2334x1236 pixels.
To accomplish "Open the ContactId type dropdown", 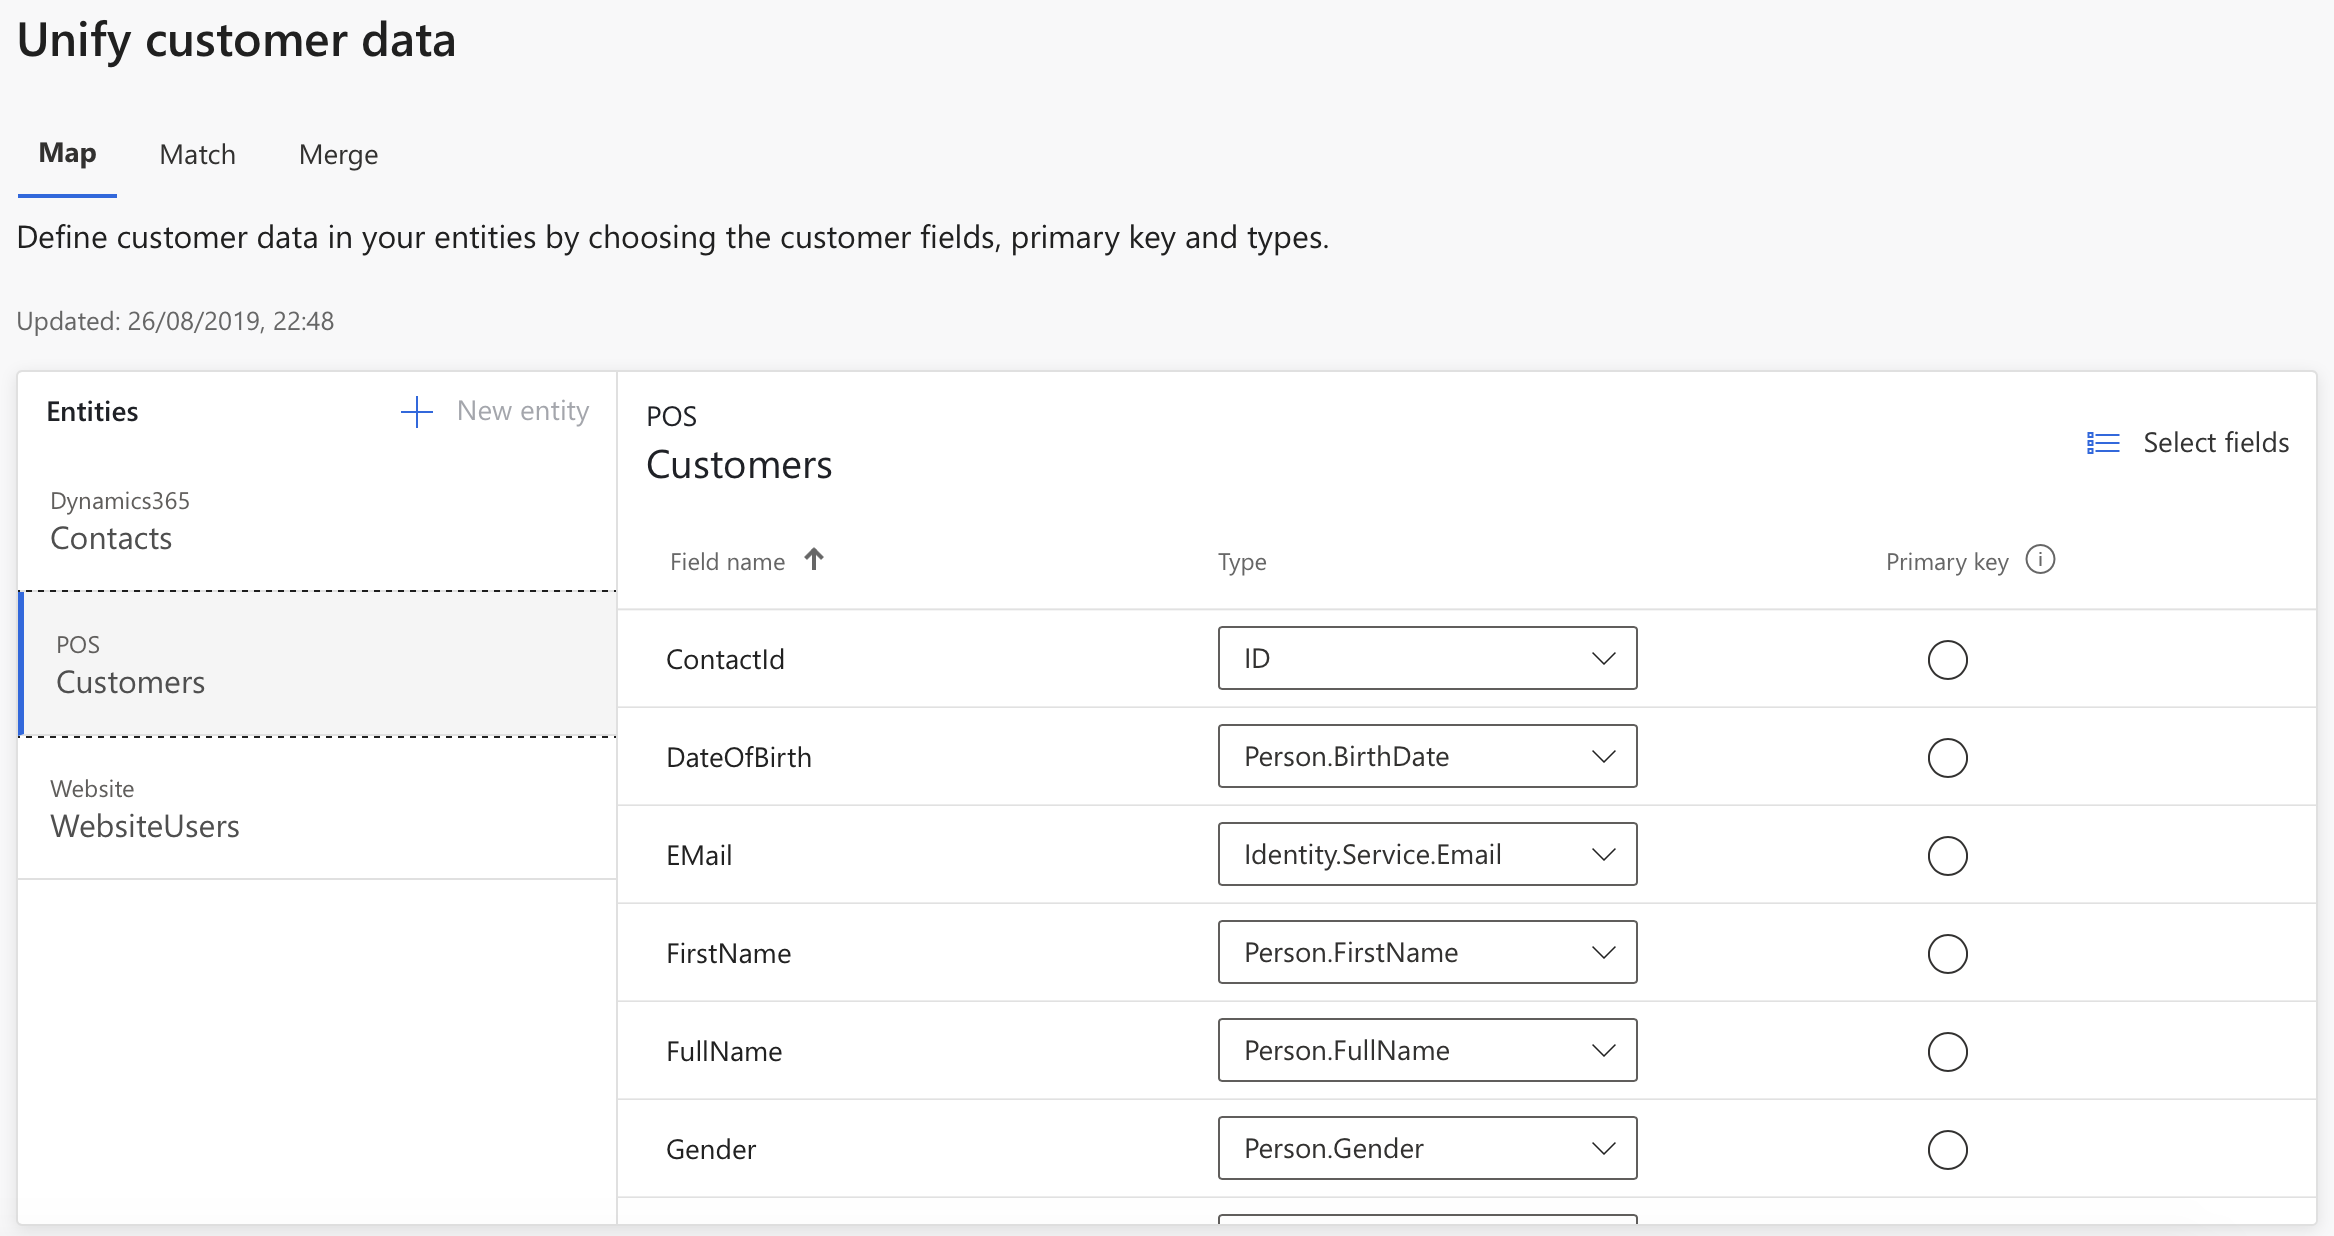I will (x=1427, y=658).
